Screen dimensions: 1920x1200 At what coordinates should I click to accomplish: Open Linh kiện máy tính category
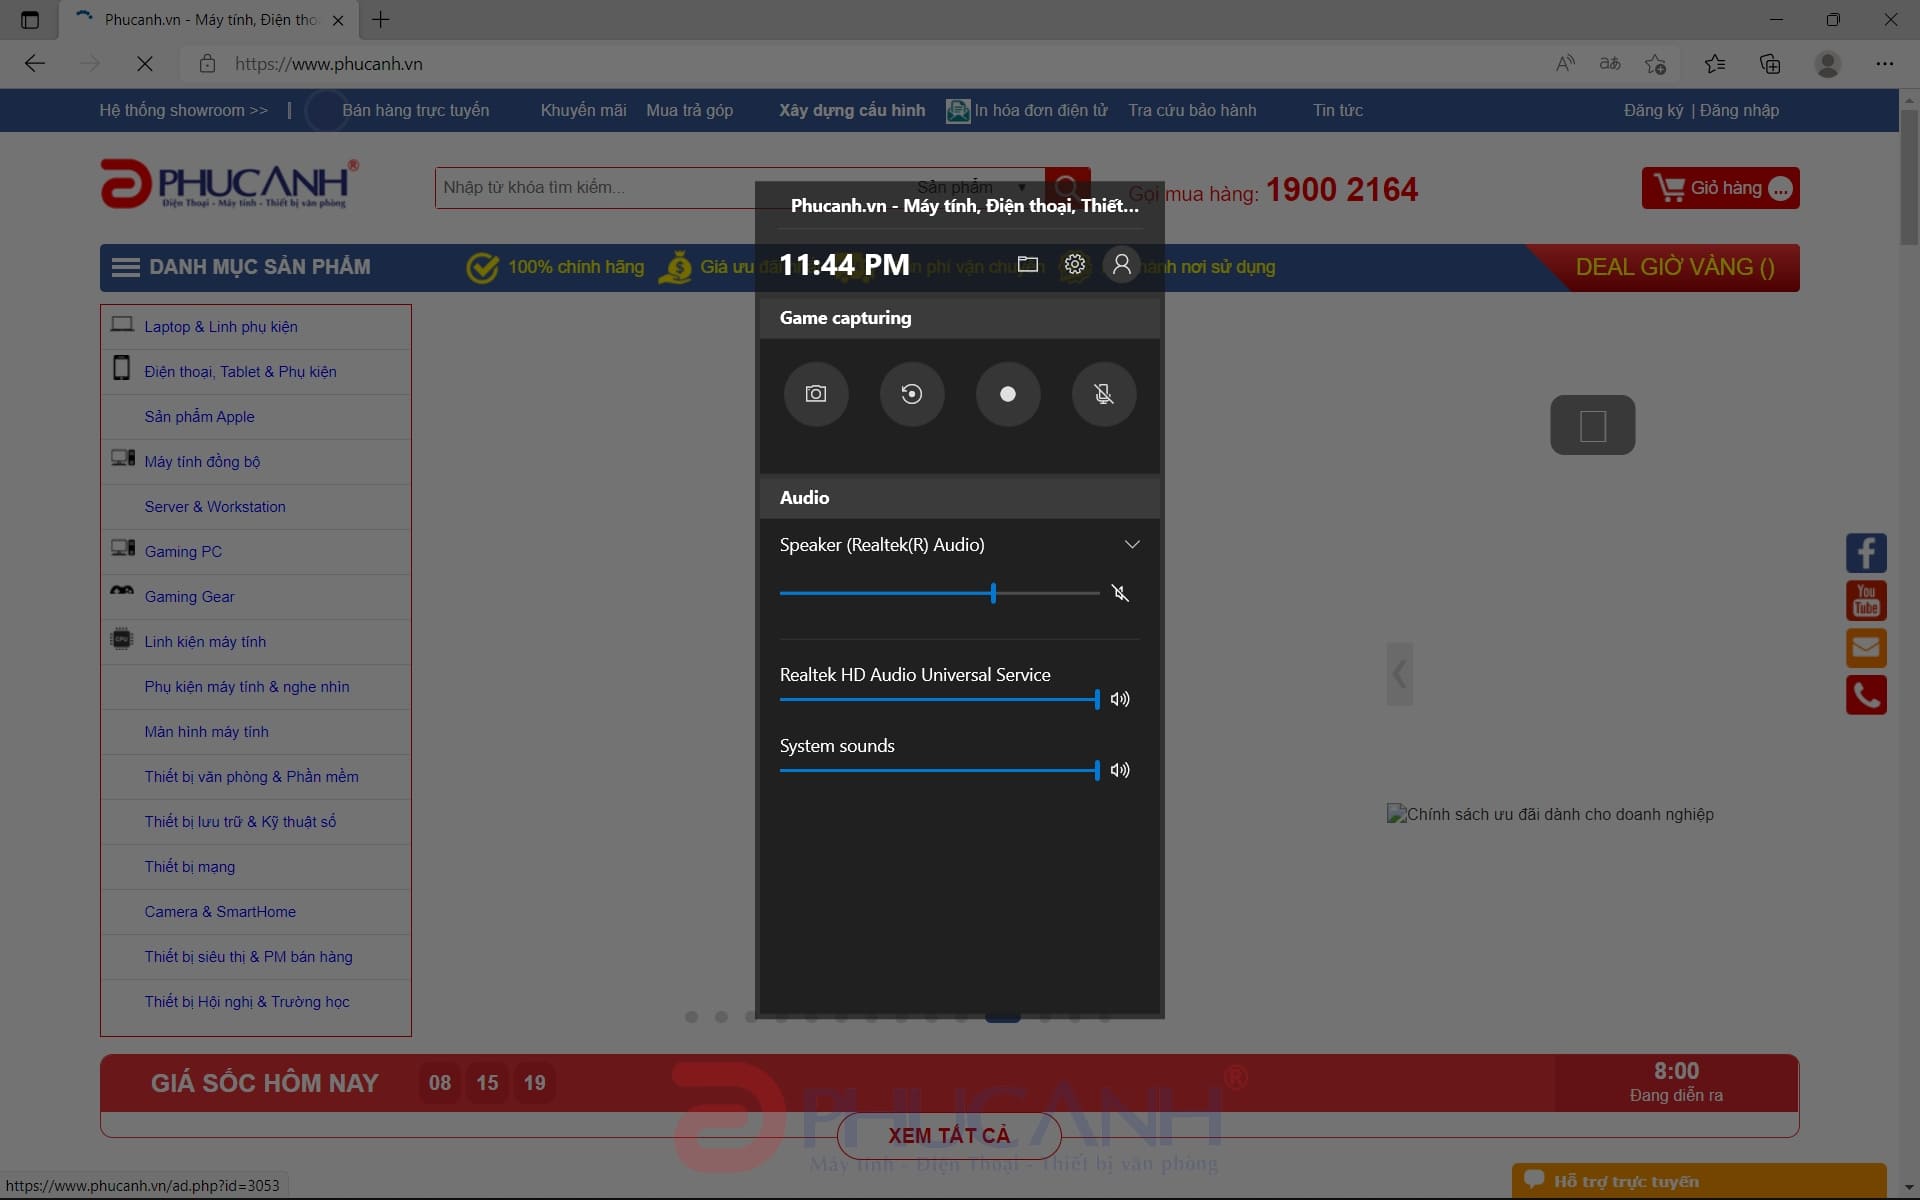[256, 642]
